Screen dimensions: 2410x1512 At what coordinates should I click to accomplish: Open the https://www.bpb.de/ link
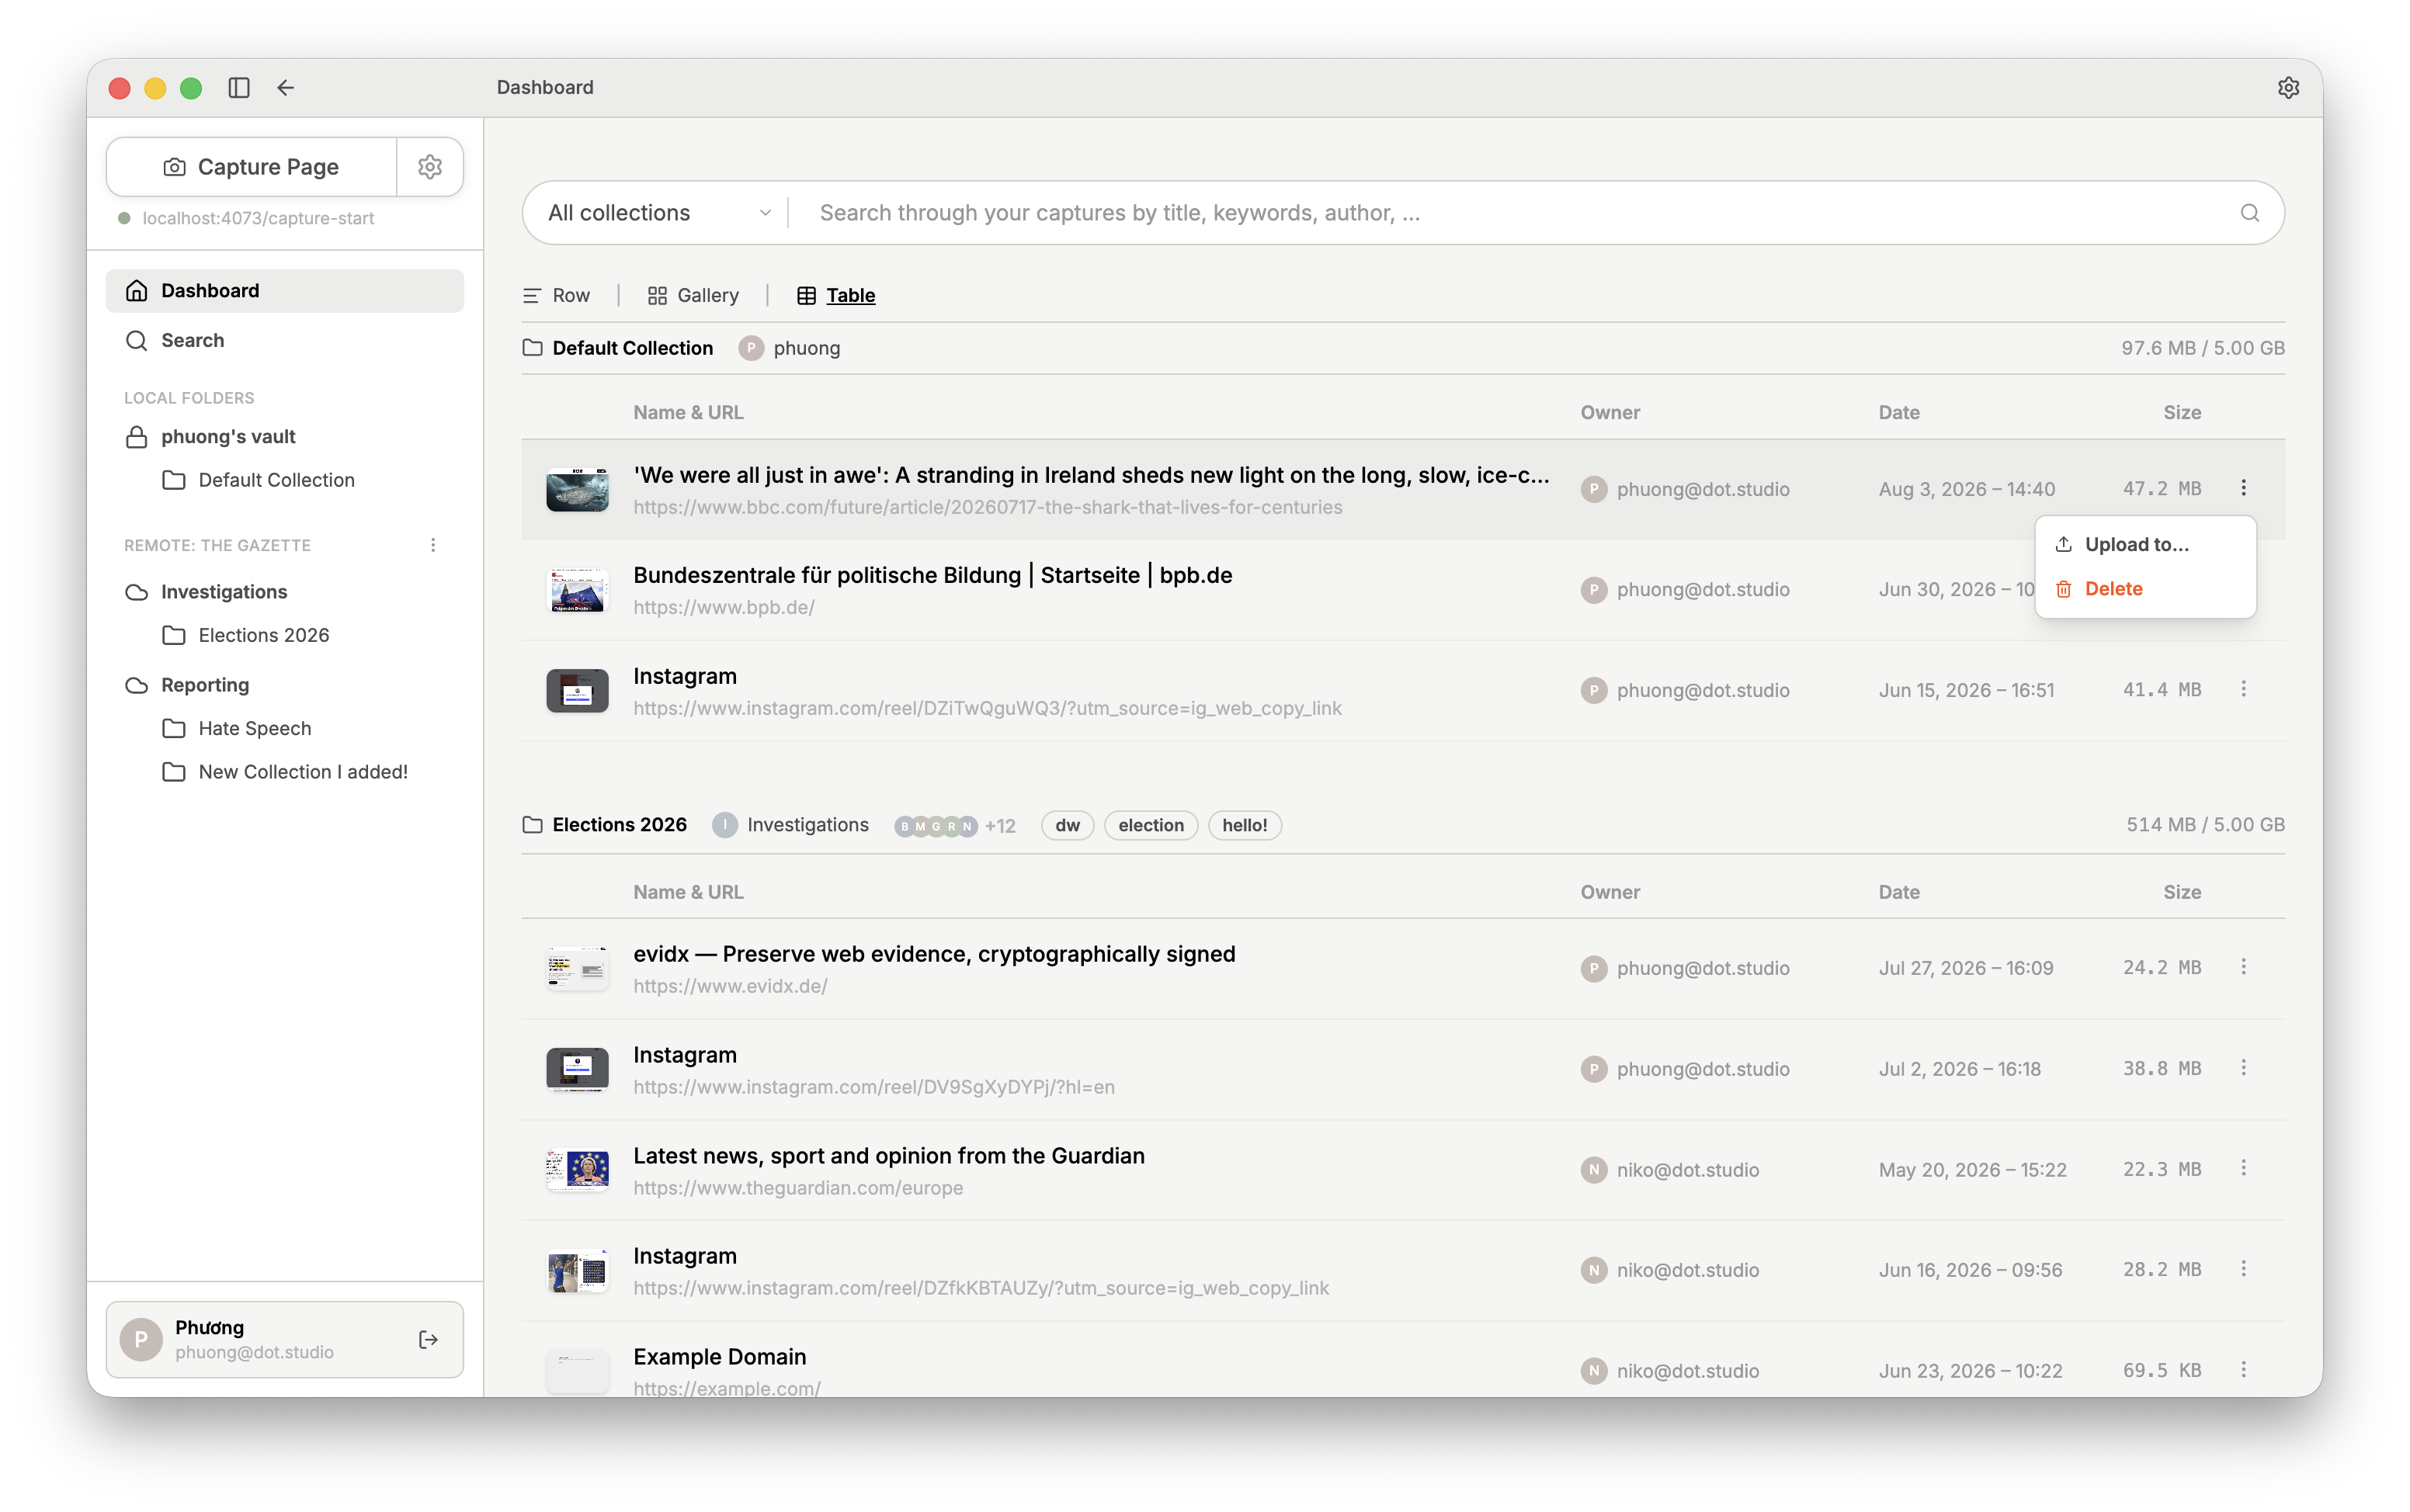pyautogui.click(x=724, y=608)
